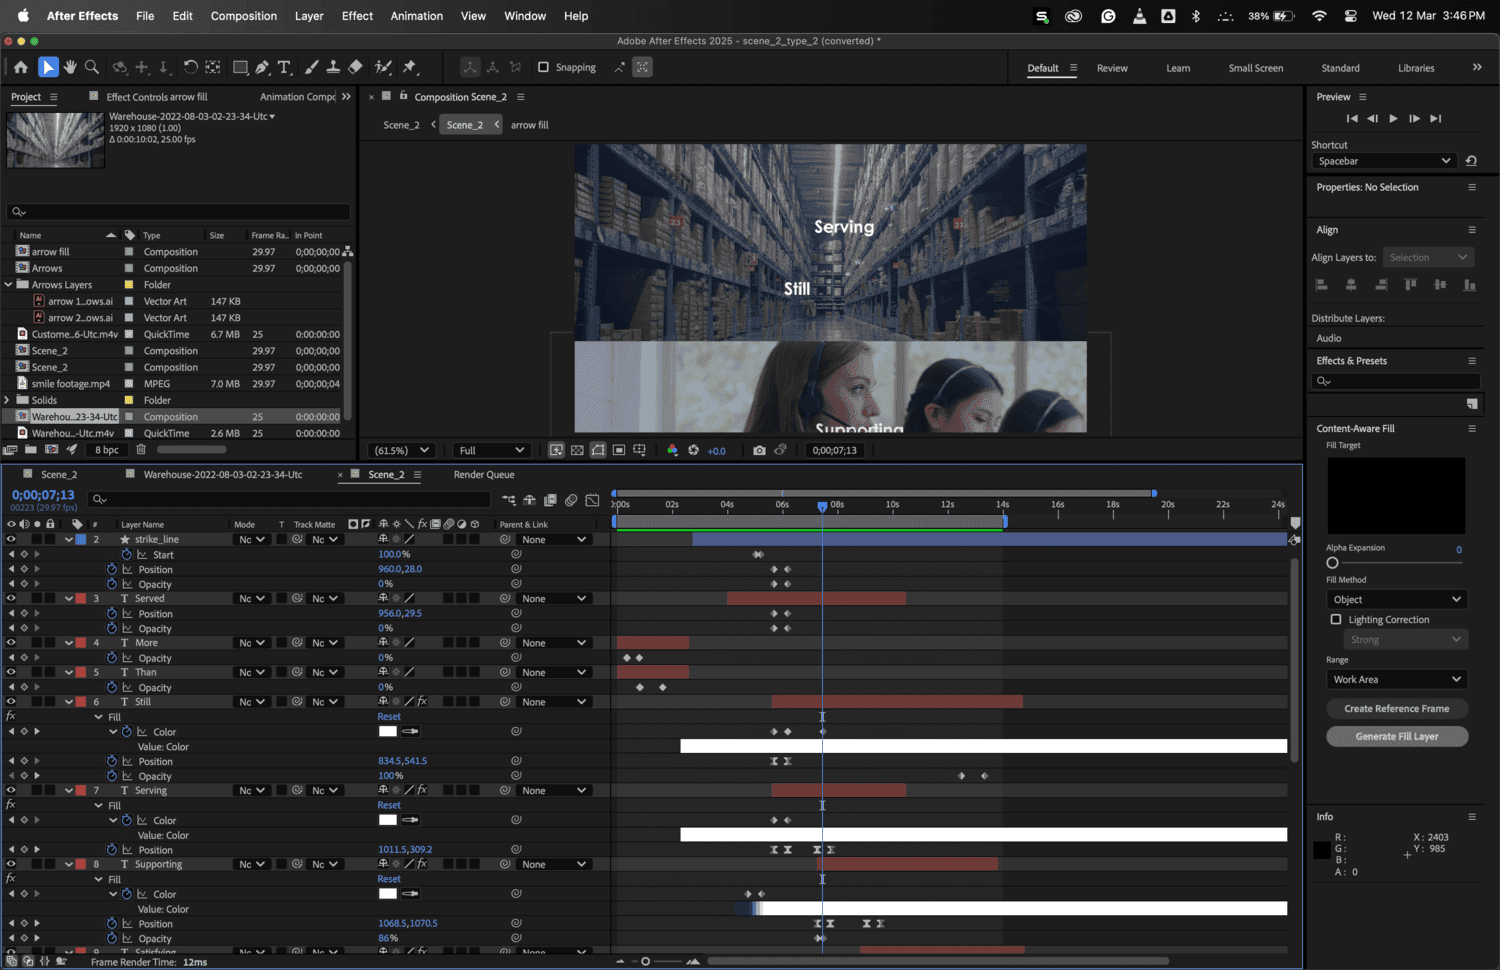Click the Graph Editor icon in timeline
1500x970 pixels.
pyautogui.click(x=592, y=499)
